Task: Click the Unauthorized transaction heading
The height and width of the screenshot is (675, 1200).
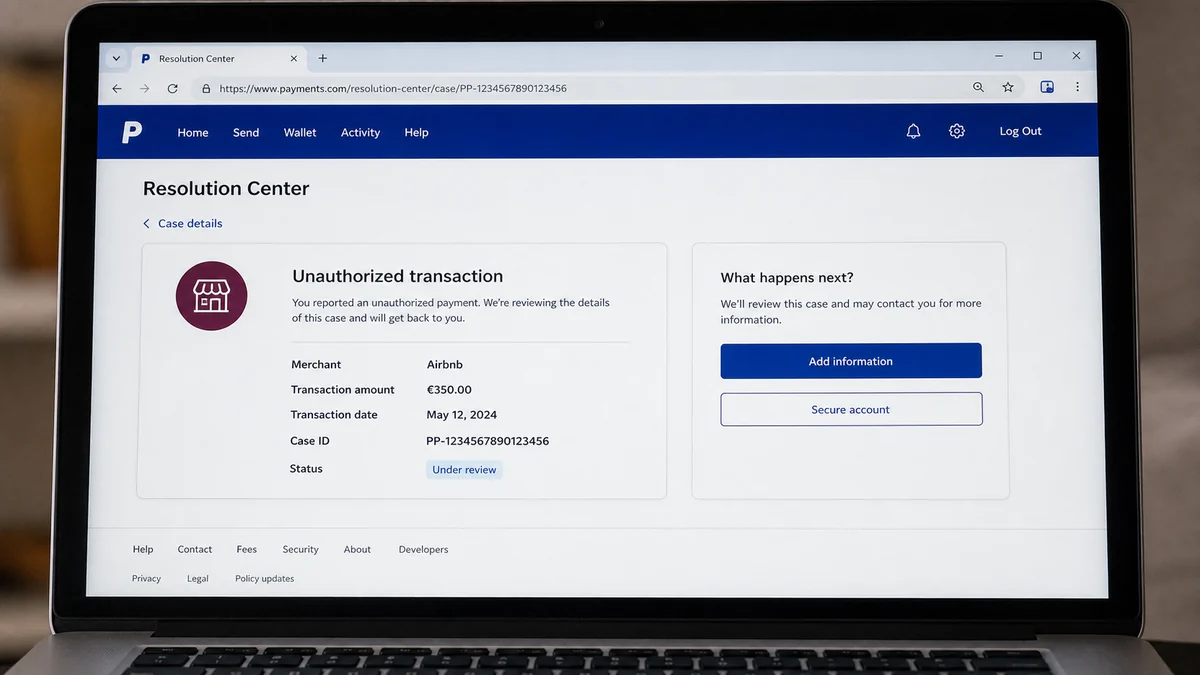Action: 398,276
